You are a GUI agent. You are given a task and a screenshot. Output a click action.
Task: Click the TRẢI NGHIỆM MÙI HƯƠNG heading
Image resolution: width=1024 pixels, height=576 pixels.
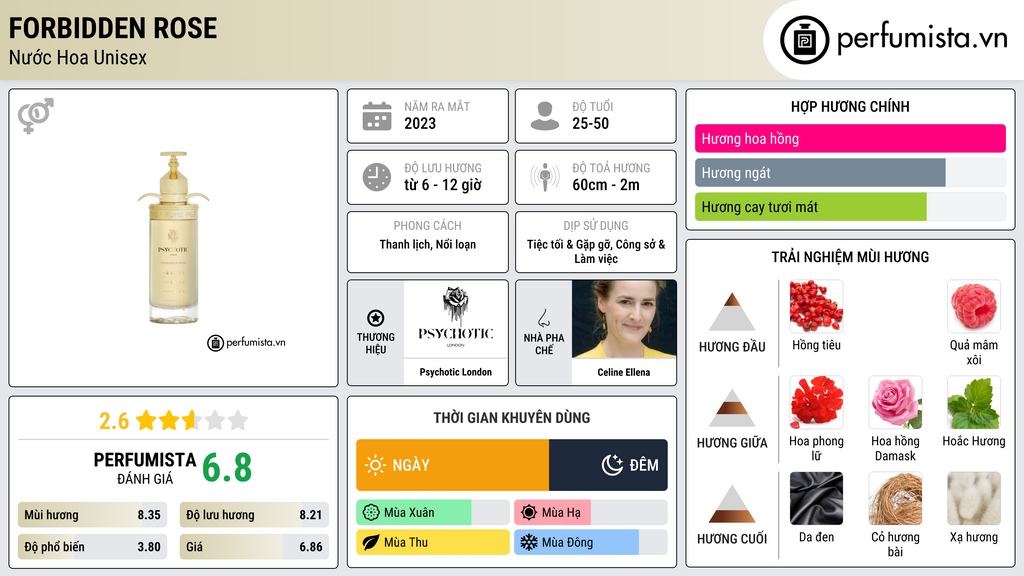[x=850, y=257]
